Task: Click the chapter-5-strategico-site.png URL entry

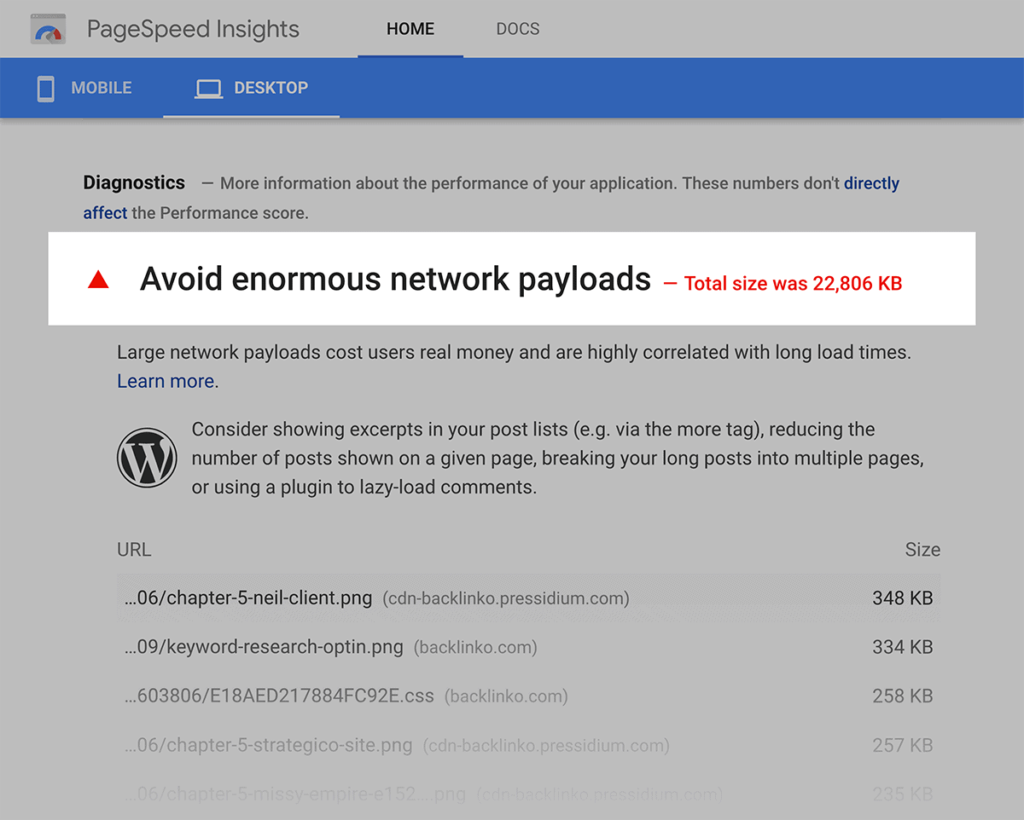Action: [268, 745]
